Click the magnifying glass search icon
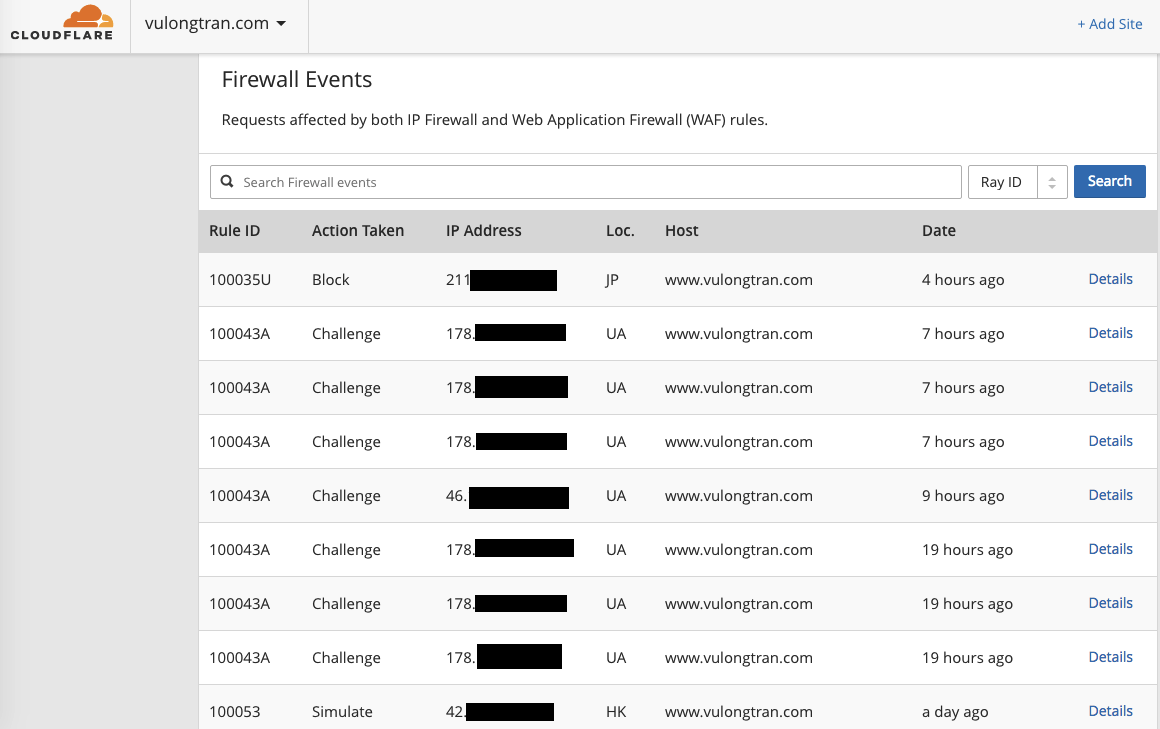 pyautogui.click(x=227, y=181)
